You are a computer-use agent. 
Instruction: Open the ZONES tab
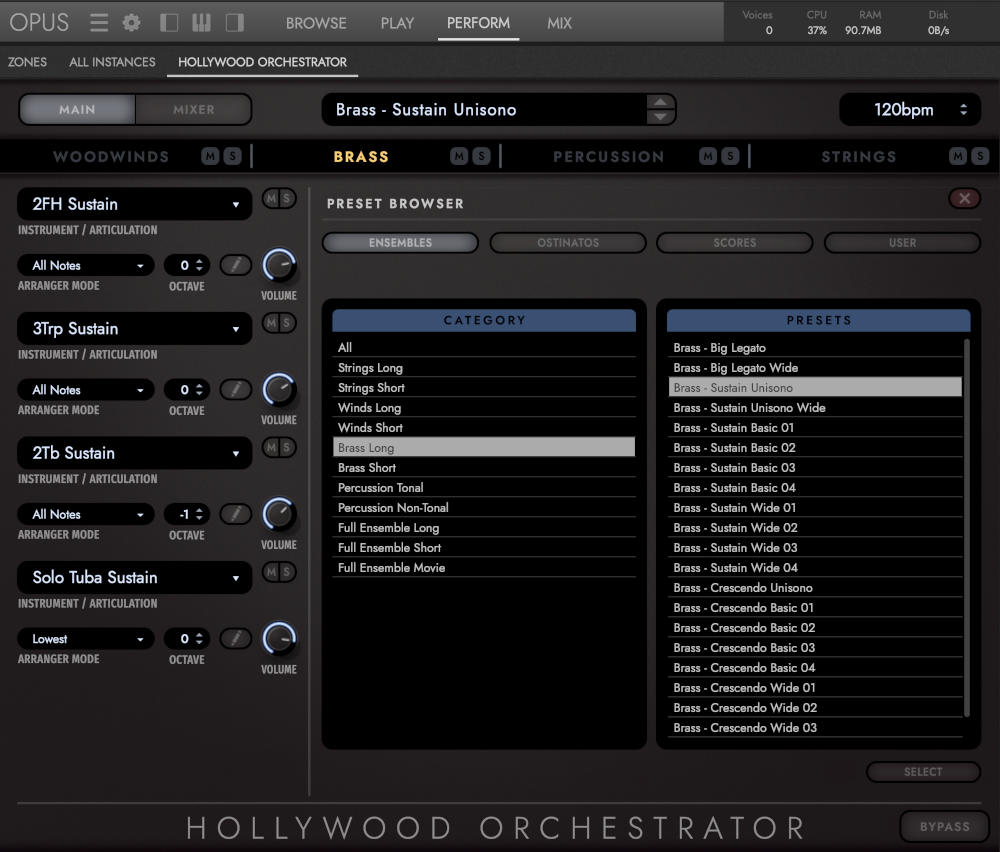[27, 62]
